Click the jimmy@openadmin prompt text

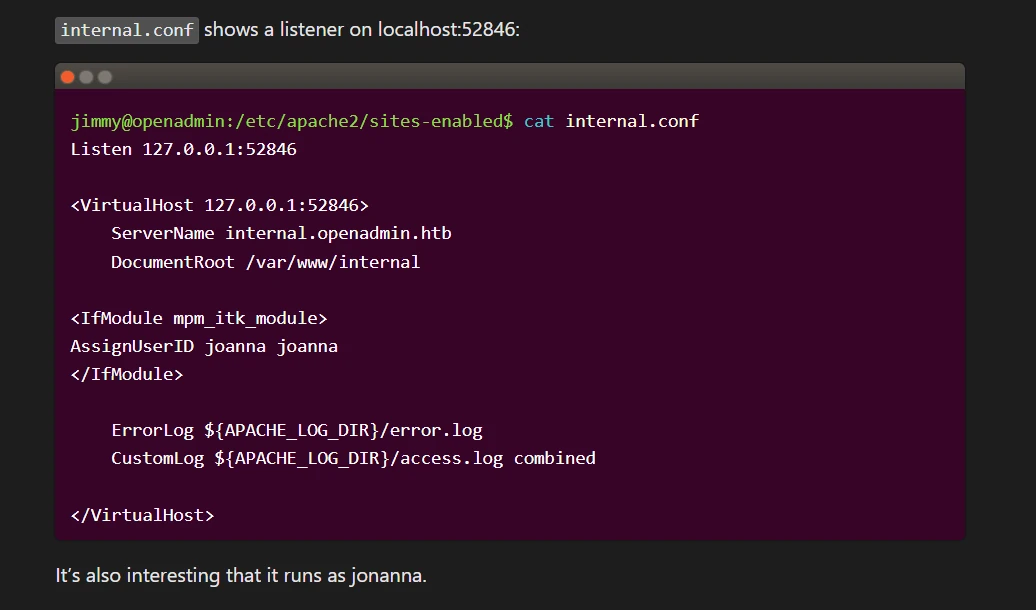[291, 121]
